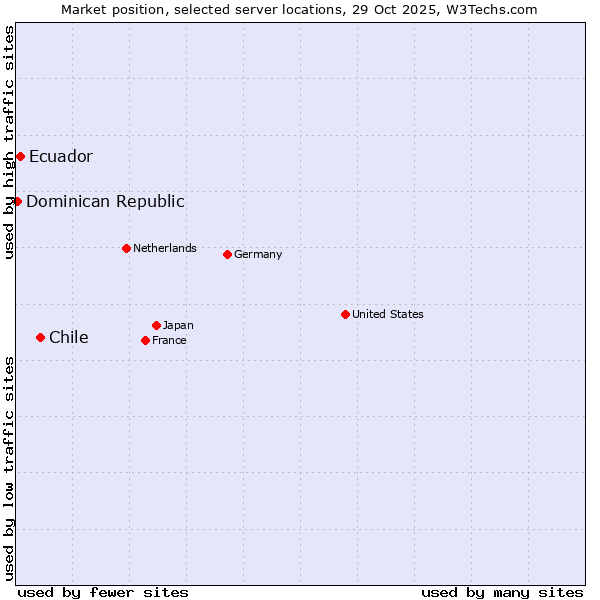
Task: Click the France label text
Action: [x=169, y=340]
